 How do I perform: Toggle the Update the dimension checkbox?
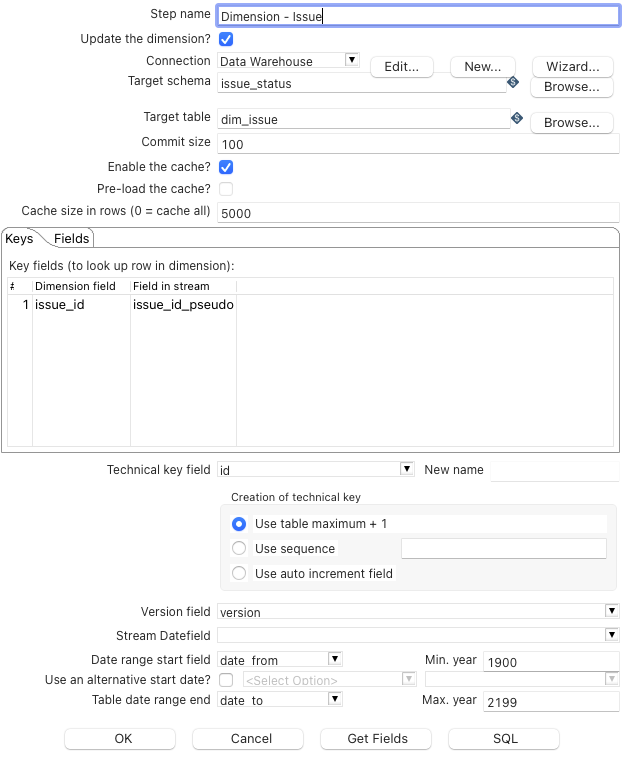tap(226, 39)
